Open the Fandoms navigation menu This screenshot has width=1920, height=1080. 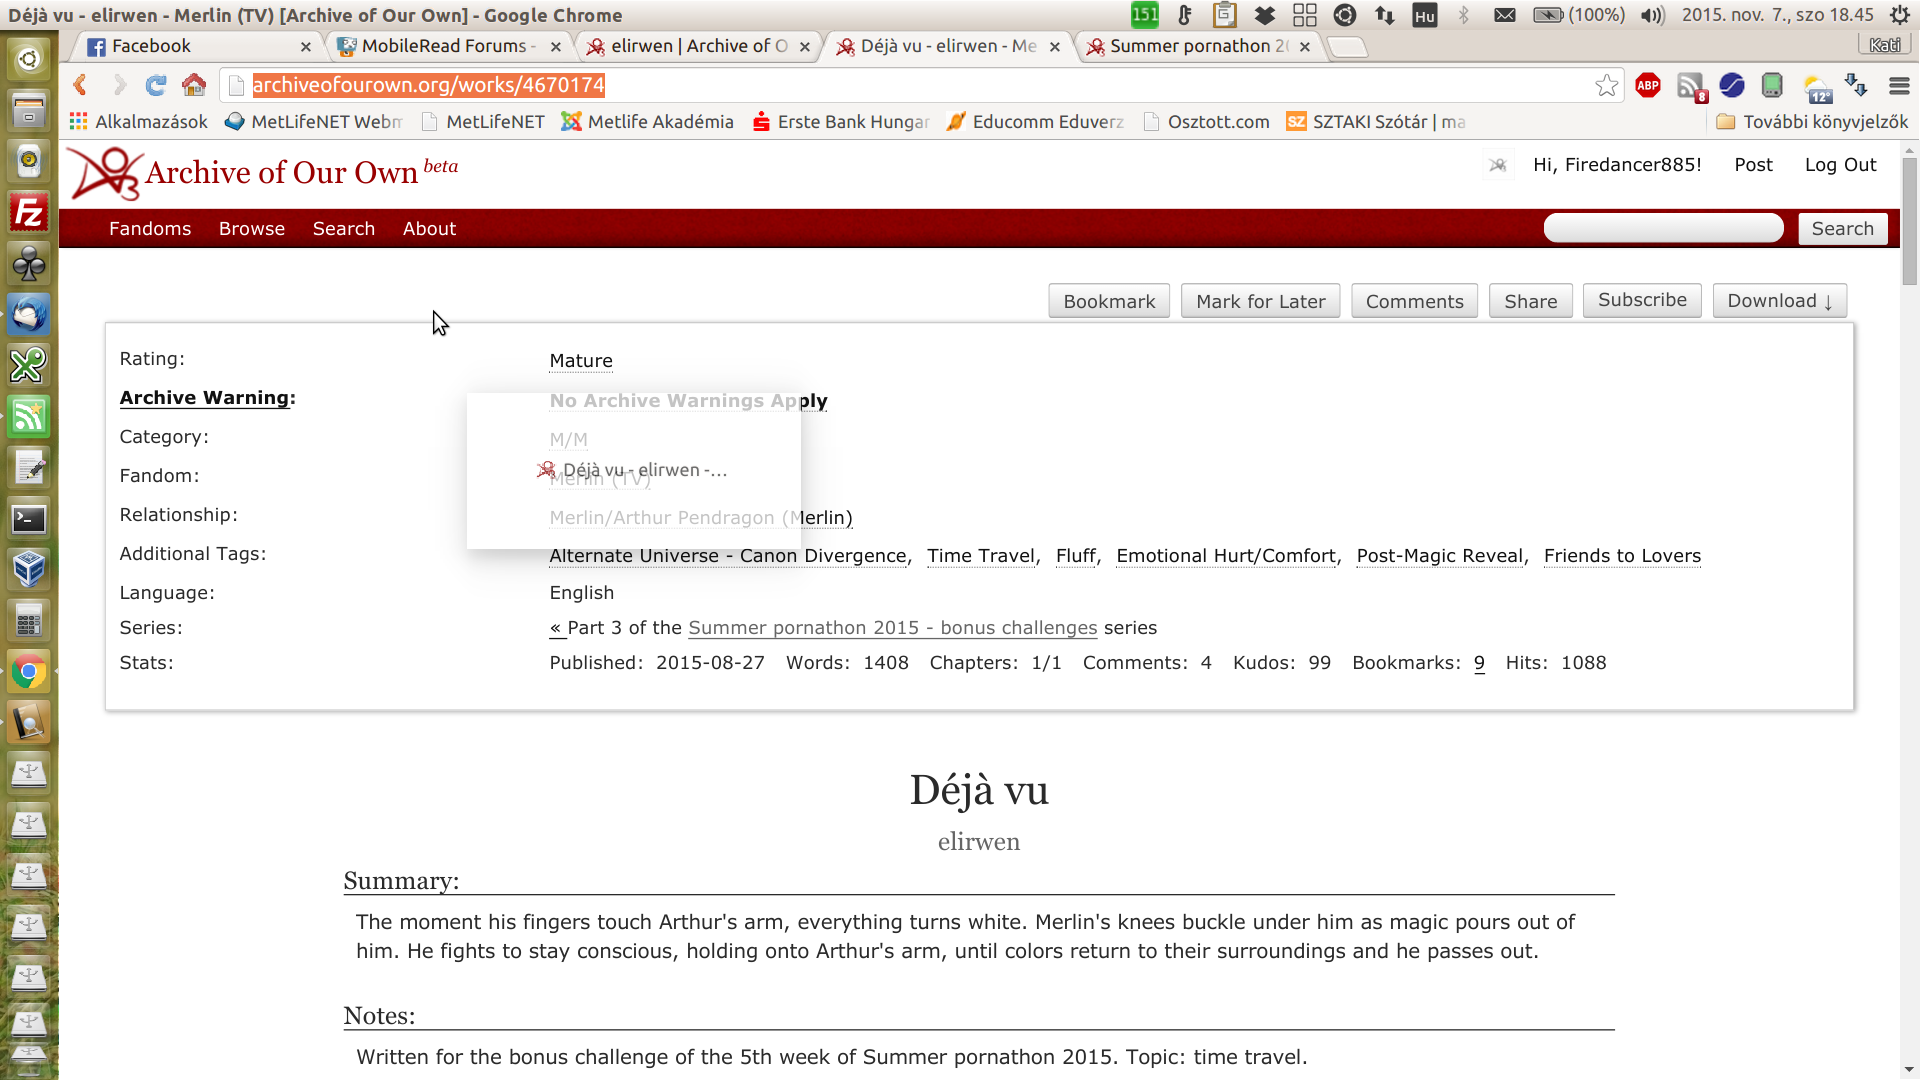[x=150, y=229]
